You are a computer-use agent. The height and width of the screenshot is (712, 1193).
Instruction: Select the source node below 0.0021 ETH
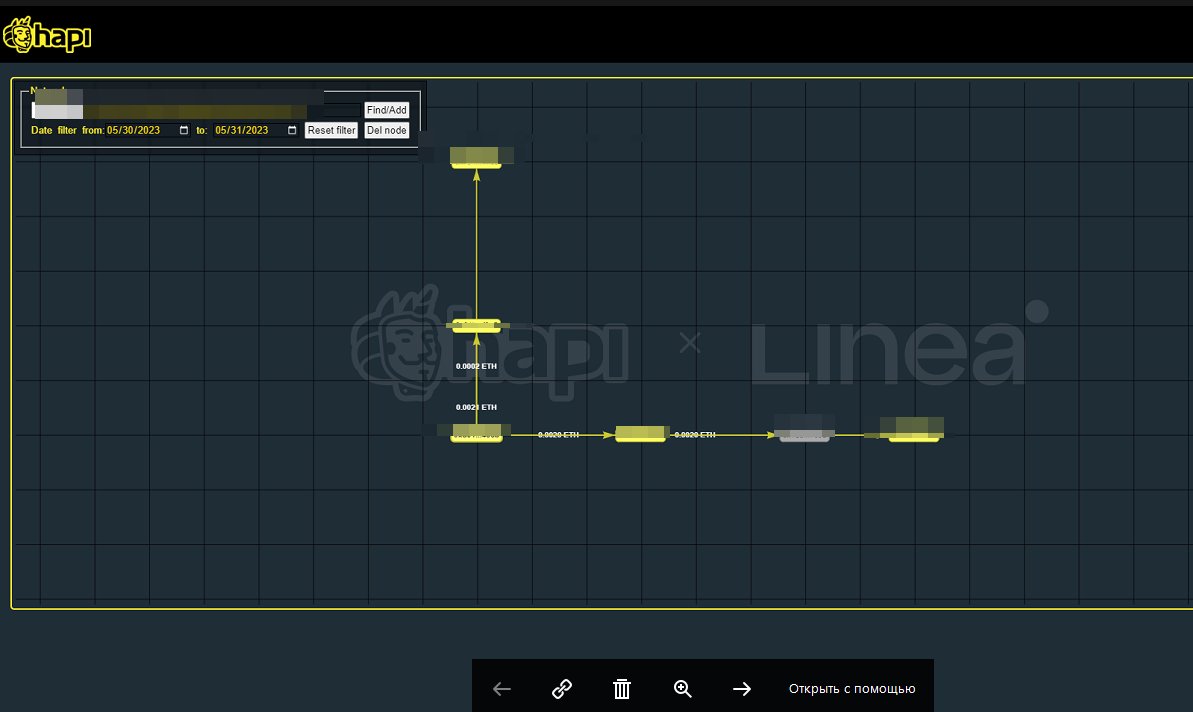[476, 434]
